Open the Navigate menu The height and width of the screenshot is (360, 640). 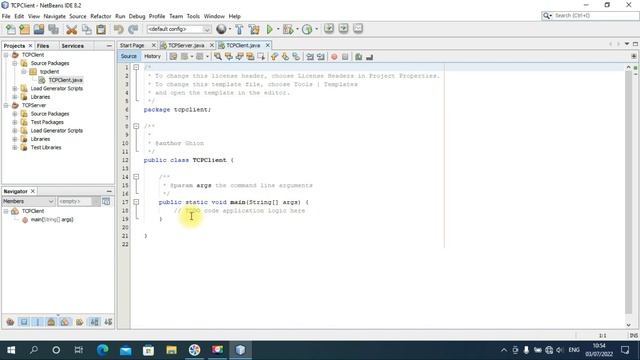coord(54,16)
